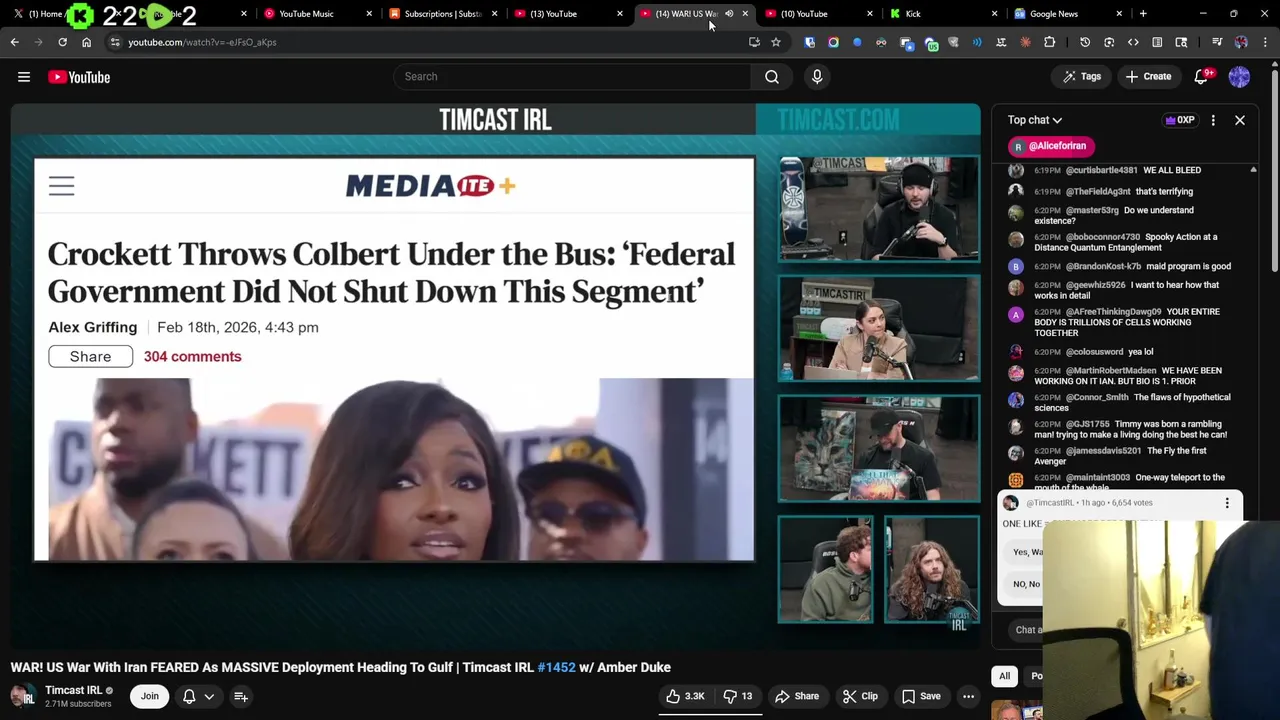
Task: Close the live chat panel
Action: (1239, 120)
